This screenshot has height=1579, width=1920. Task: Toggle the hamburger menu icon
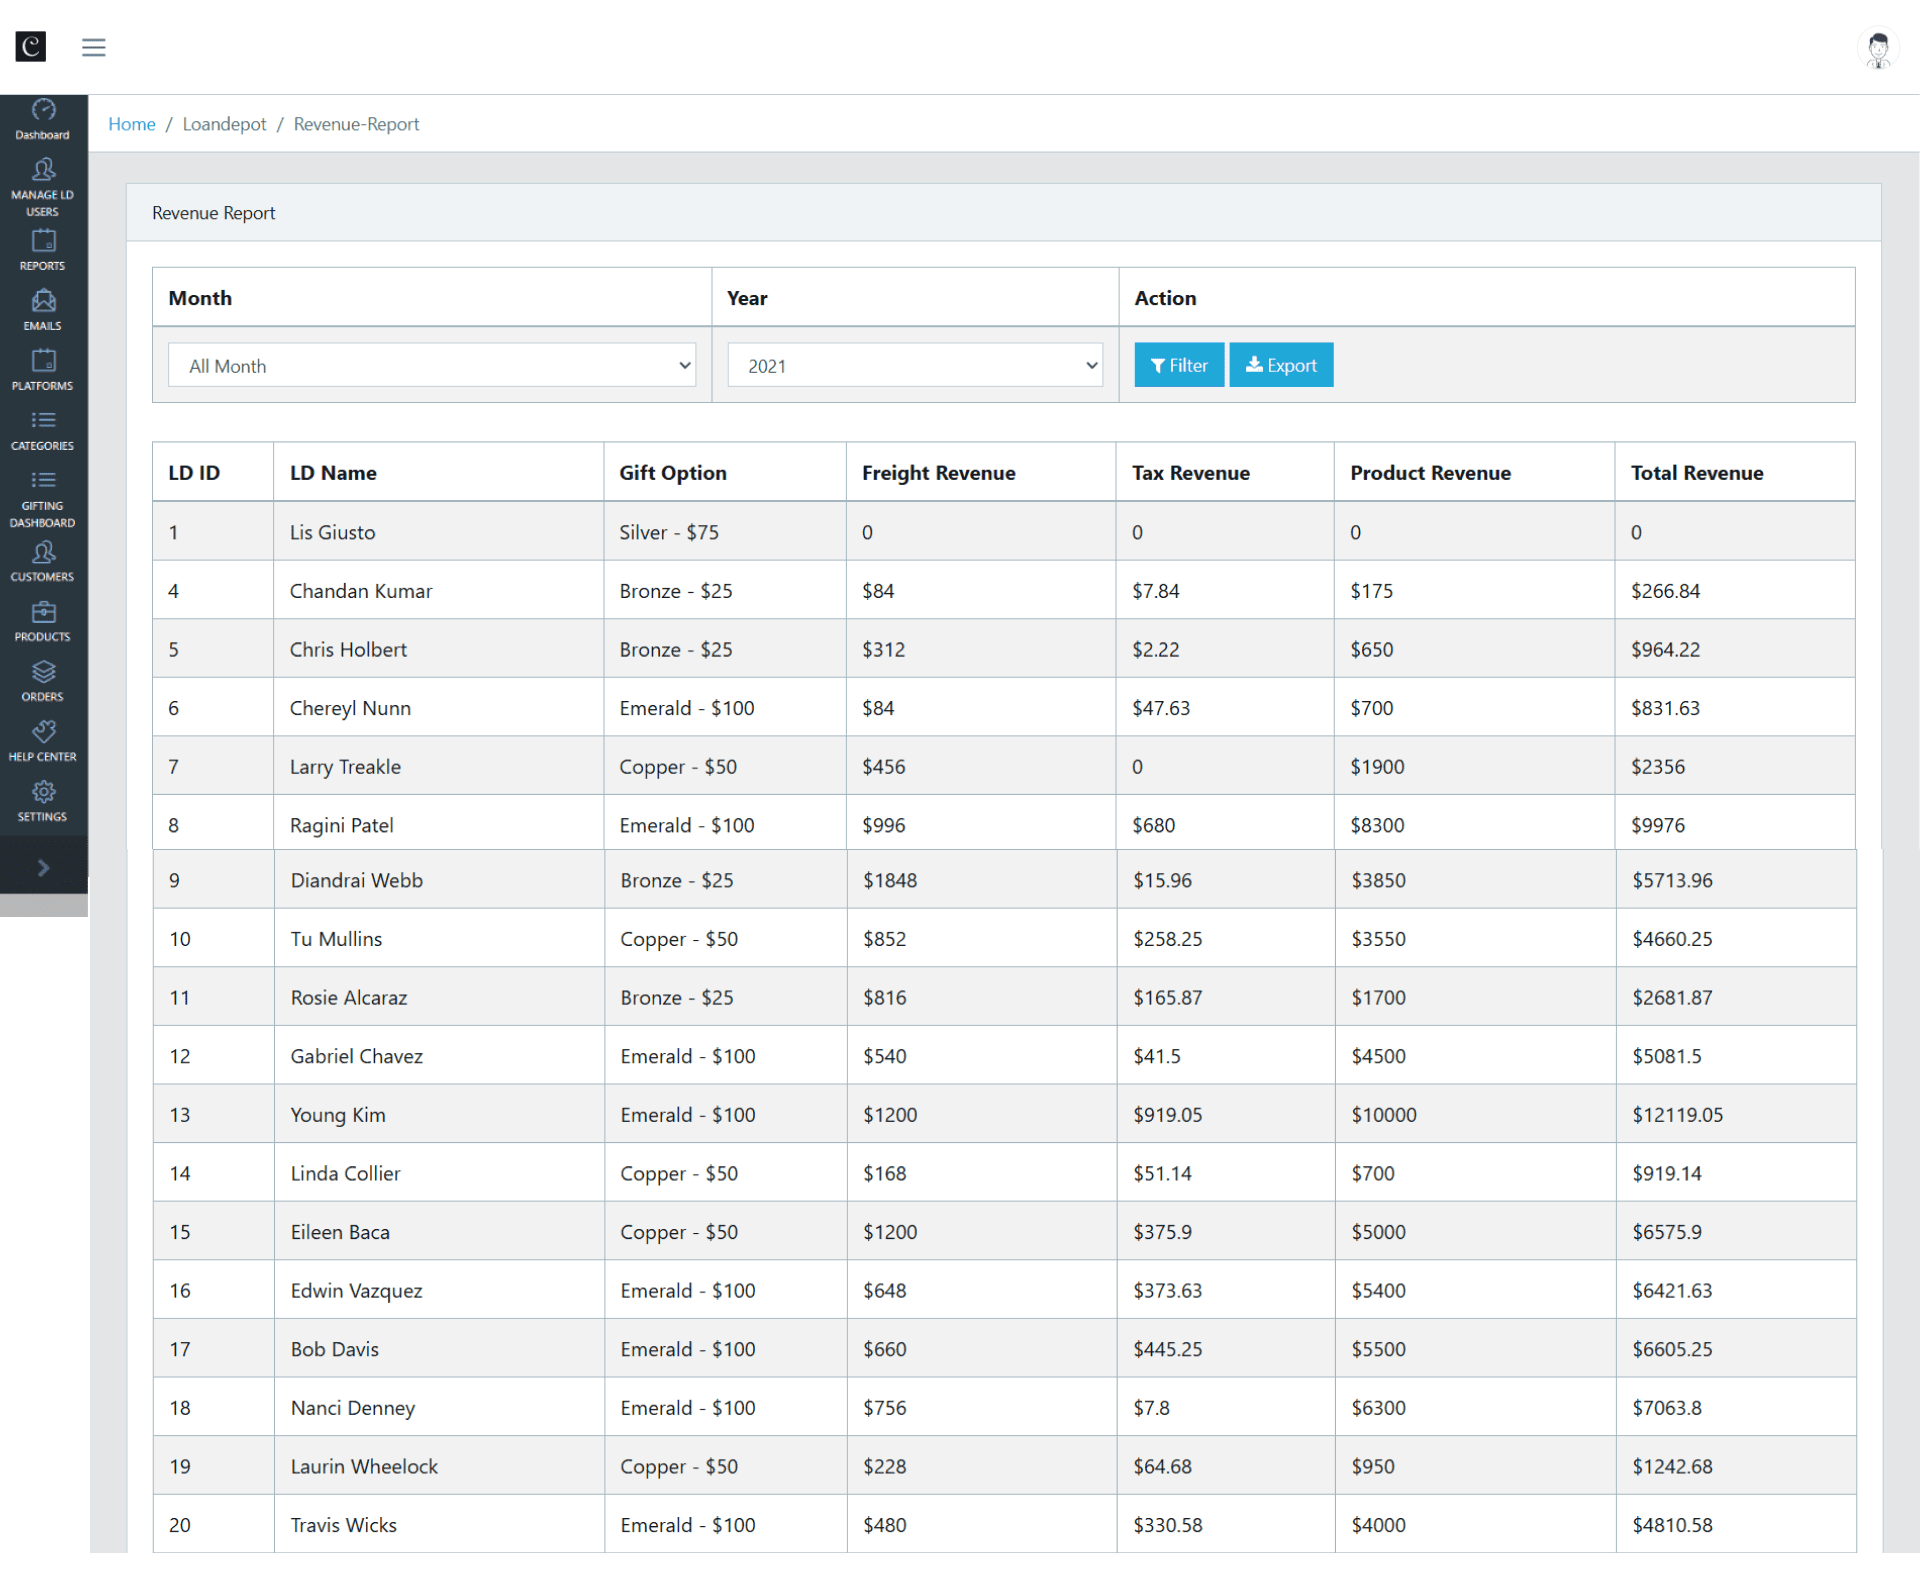(94, 47)
